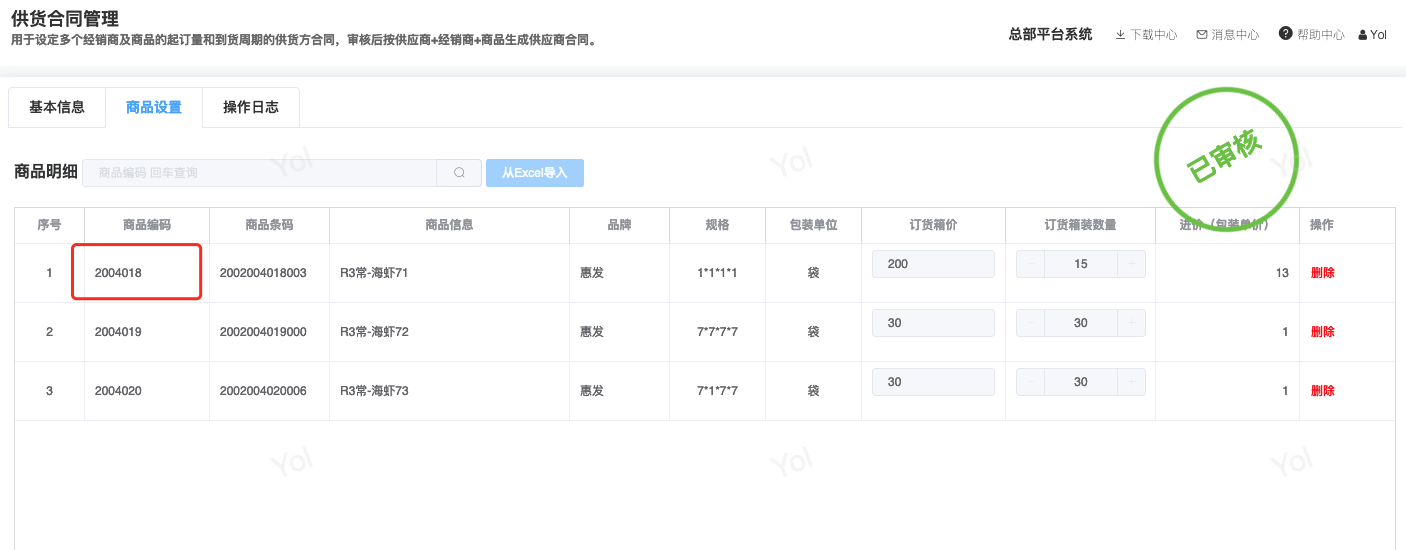Focus the 商品编码 search input field
This screenshot has height=550, width=1406.
tap(260, 173)
